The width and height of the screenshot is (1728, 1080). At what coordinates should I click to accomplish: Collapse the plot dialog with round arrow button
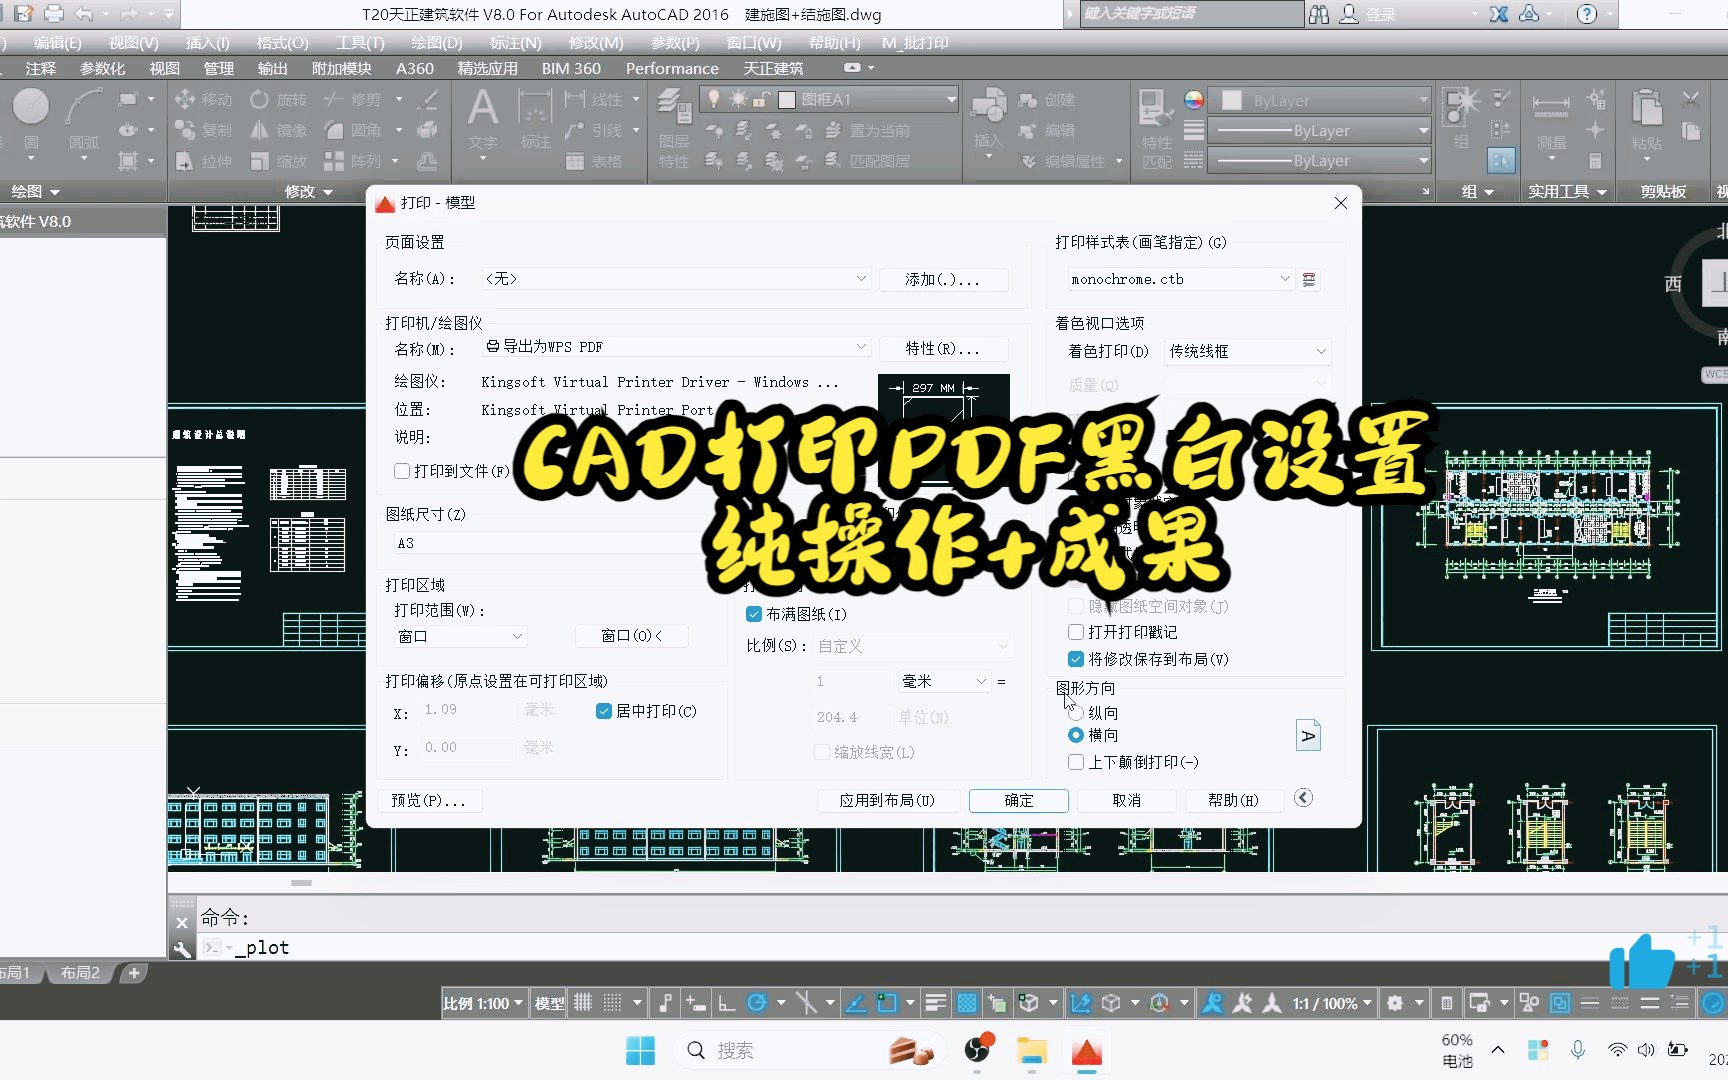point(1303,797)
